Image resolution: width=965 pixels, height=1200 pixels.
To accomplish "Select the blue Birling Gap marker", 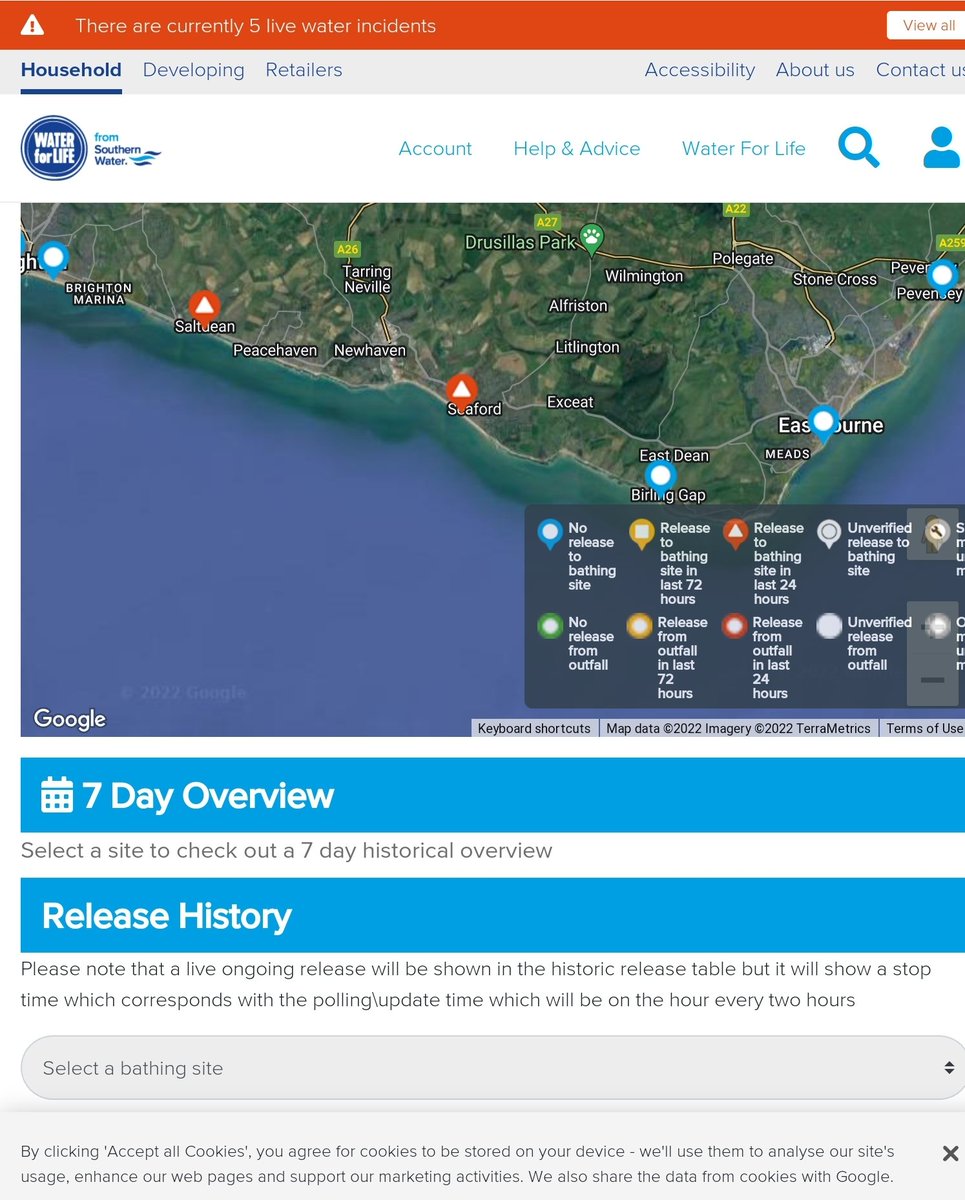I will click(660, 478).
